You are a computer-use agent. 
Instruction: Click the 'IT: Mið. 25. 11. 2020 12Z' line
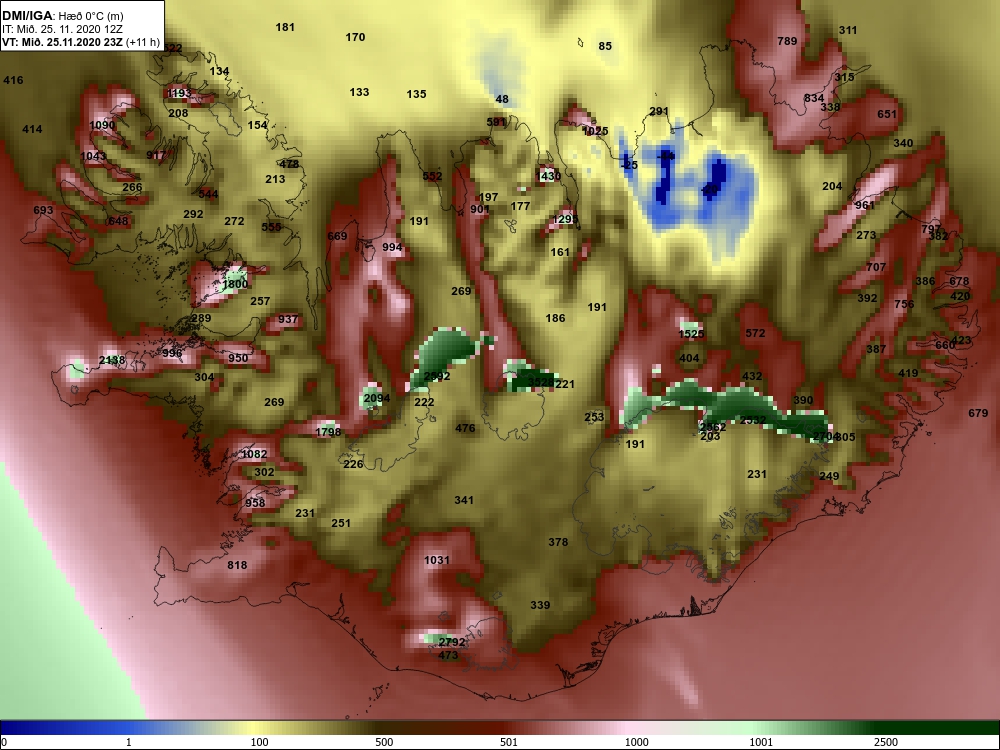click(x=62, y=29)
